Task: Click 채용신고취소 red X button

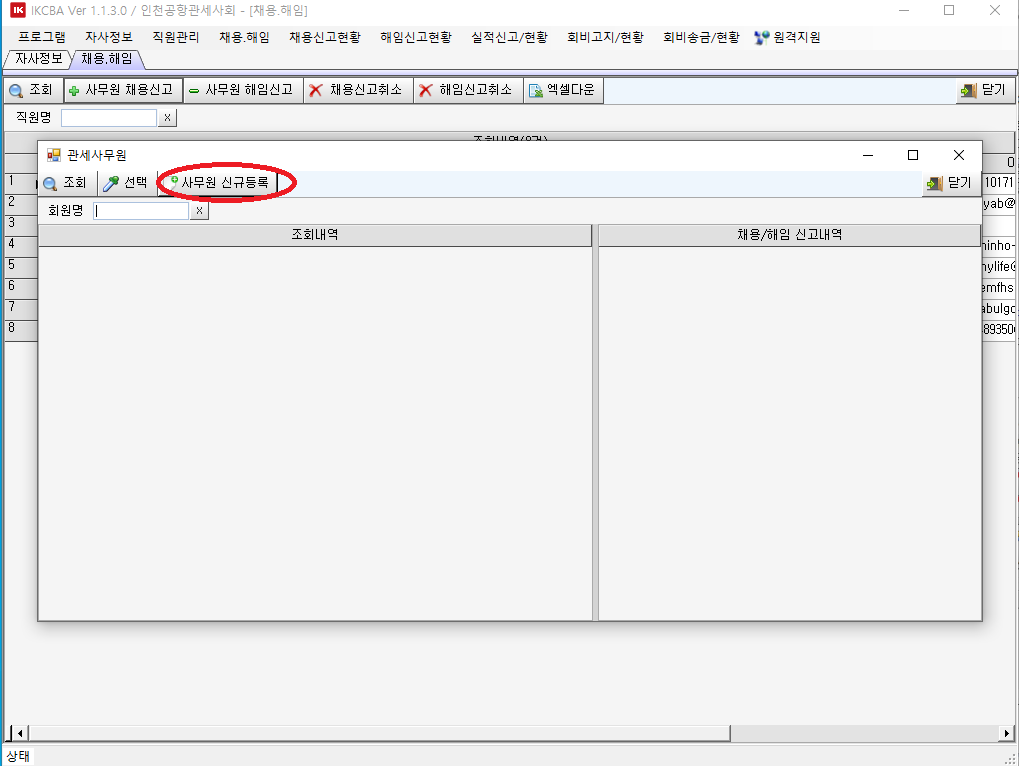Action: (x=356, y=90)
